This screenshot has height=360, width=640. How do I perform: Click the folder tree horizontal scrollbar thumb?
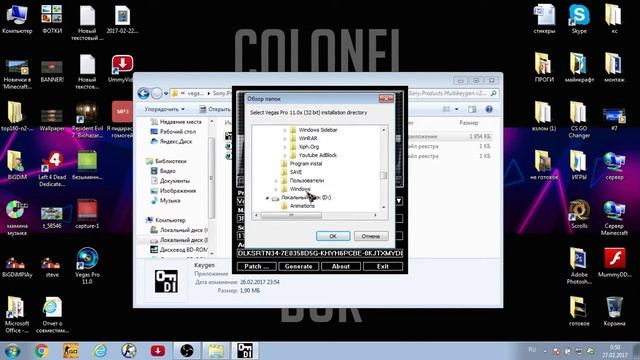tap(291, 215)
